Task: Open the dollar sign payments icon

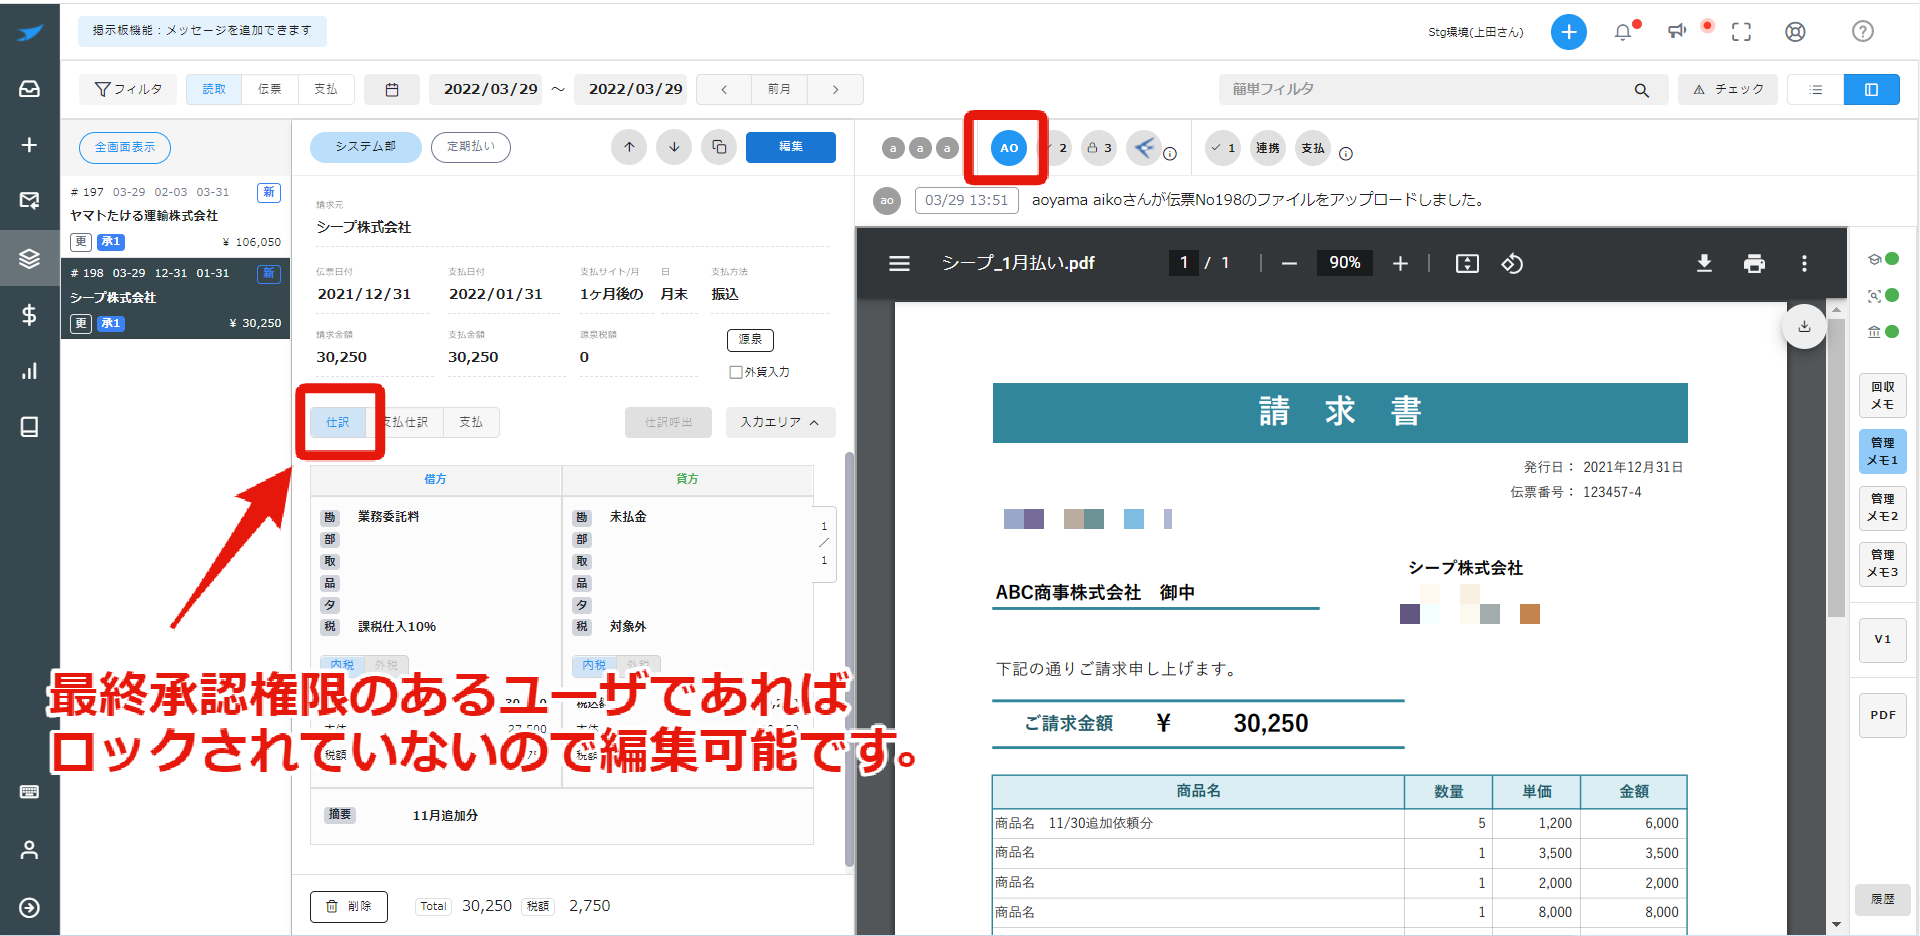Action: click(x=29, y=315)
